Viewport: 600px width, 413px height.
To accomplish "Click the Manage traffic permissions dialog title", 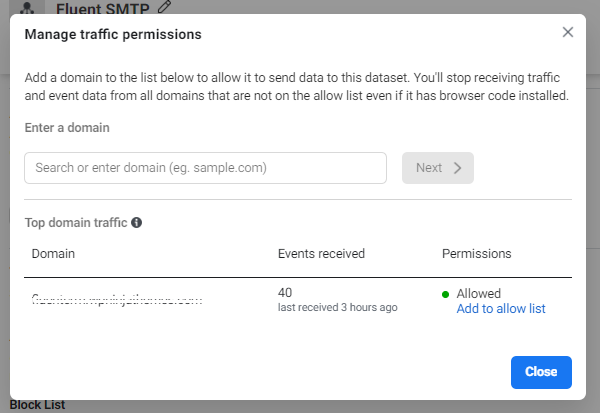I will (x=113, y=35).
